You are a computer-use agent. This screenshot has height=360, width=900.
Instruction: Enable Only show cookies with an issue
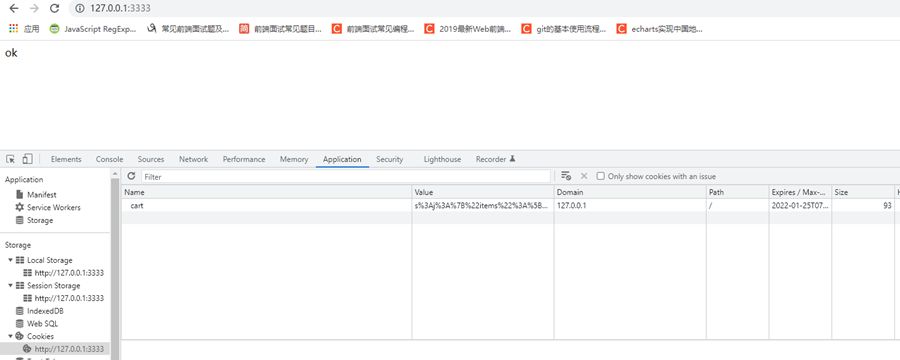[x=600, y=176]
